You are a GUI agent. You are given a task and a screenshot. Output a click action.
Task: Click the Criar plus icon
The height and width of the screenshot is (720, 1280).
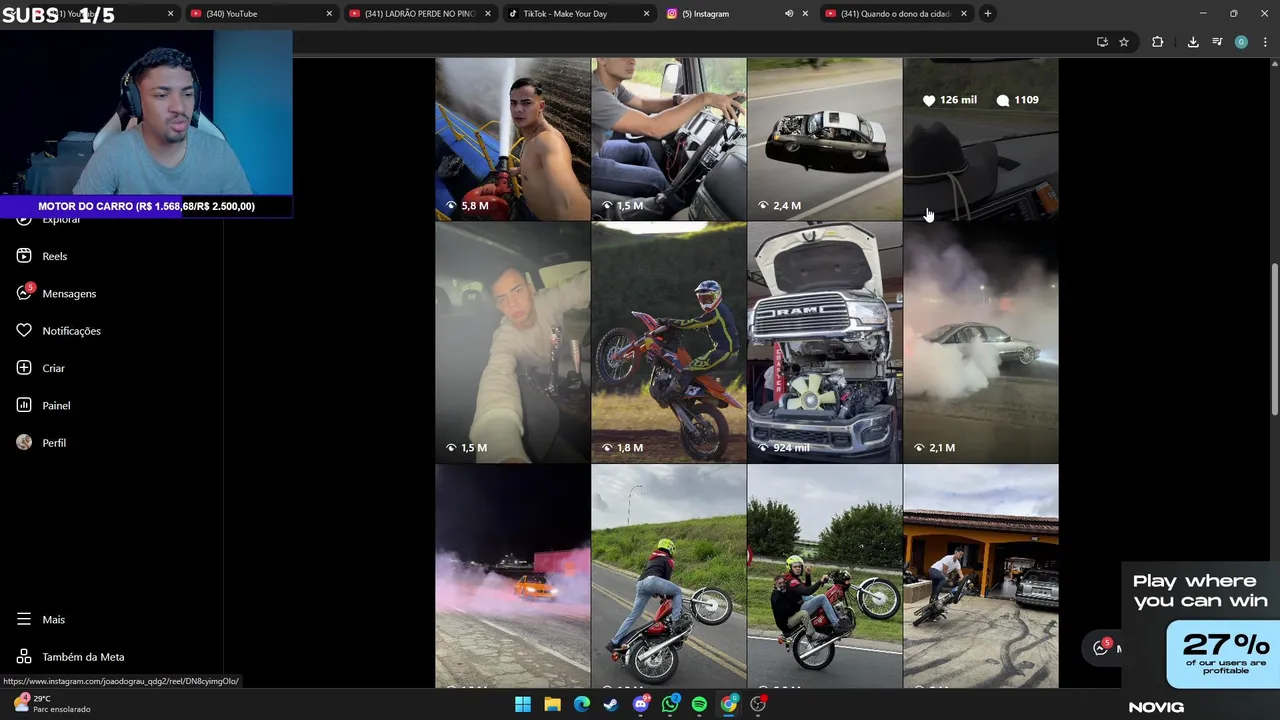pyautogui.click(x=24, y=368)
